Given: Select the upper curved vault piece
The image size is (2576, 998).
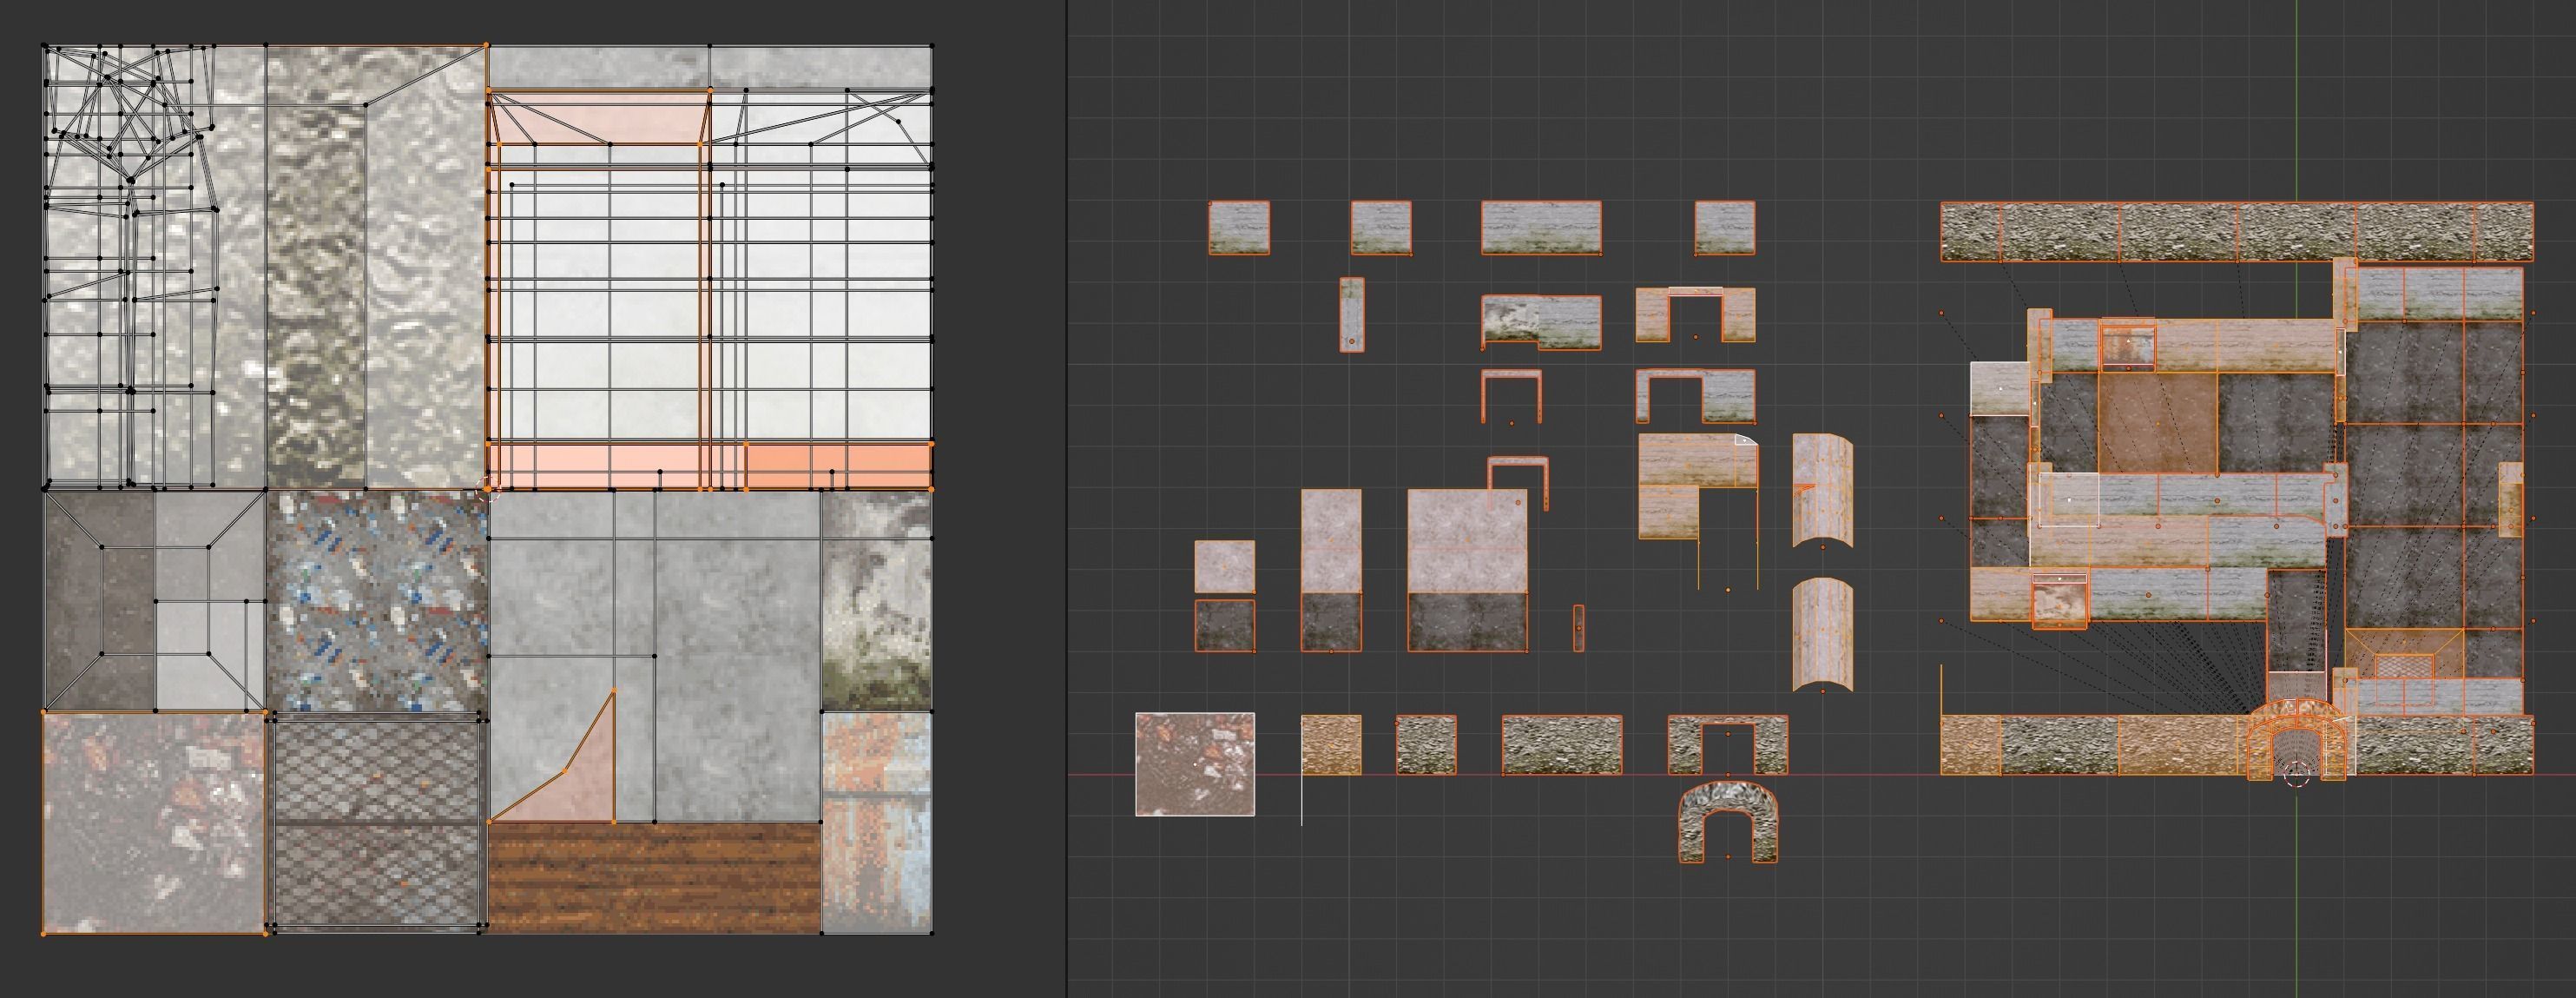Looking at the screenshot, I should pyautogui.click(x=1822, y=490).
